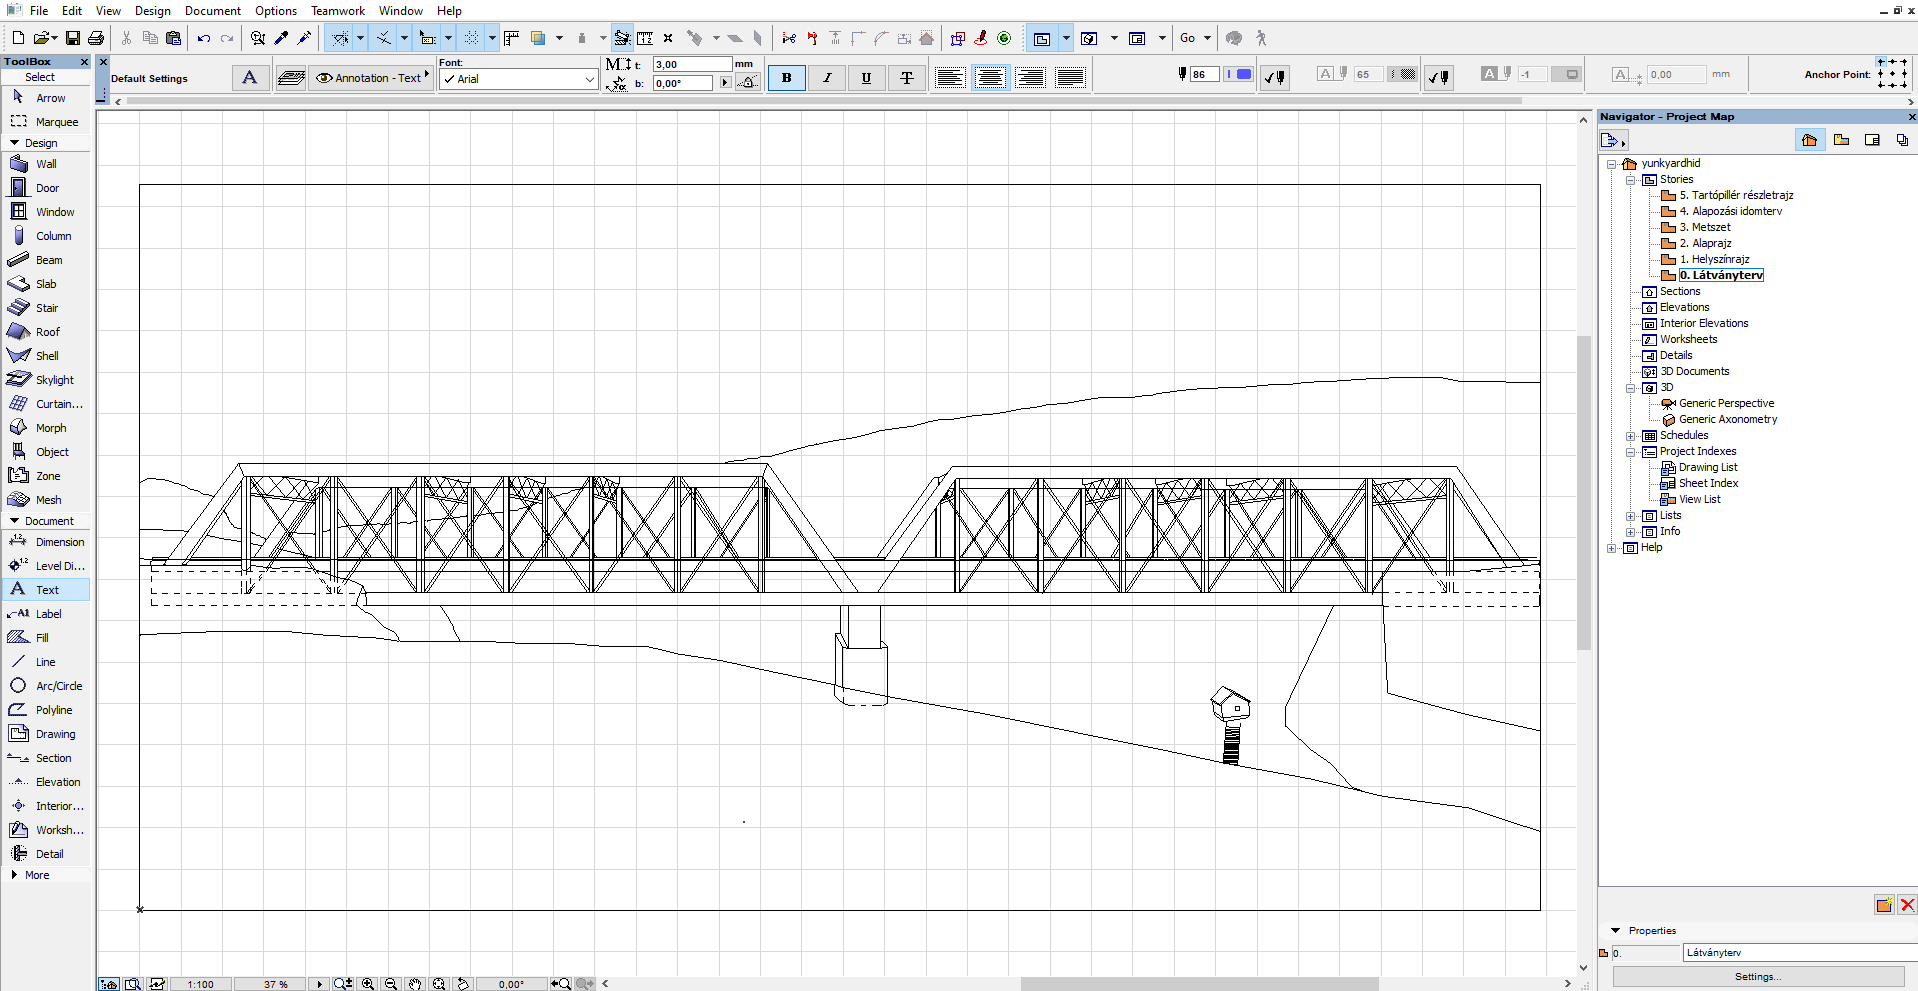Select the Skylight tool
Viewport: 1918px width, 991px height.
point(46,380)
